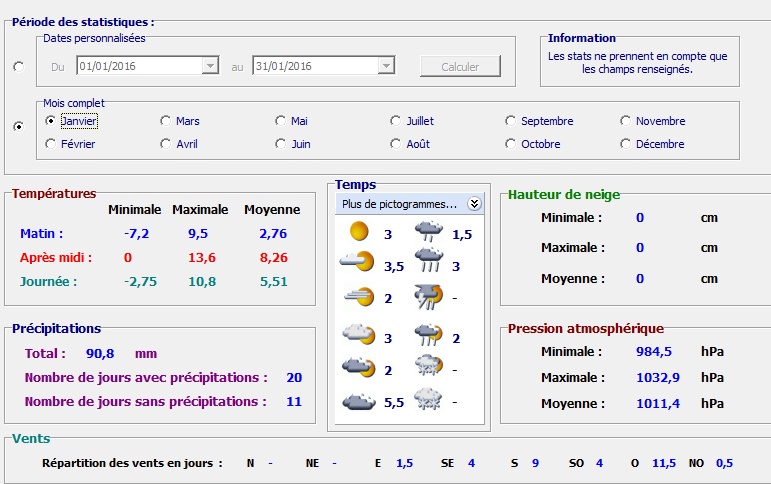Select the Dates personnalisées radio button
This screenshot has width=771, height=484.
pyautogui.click(x=19, y=66)
